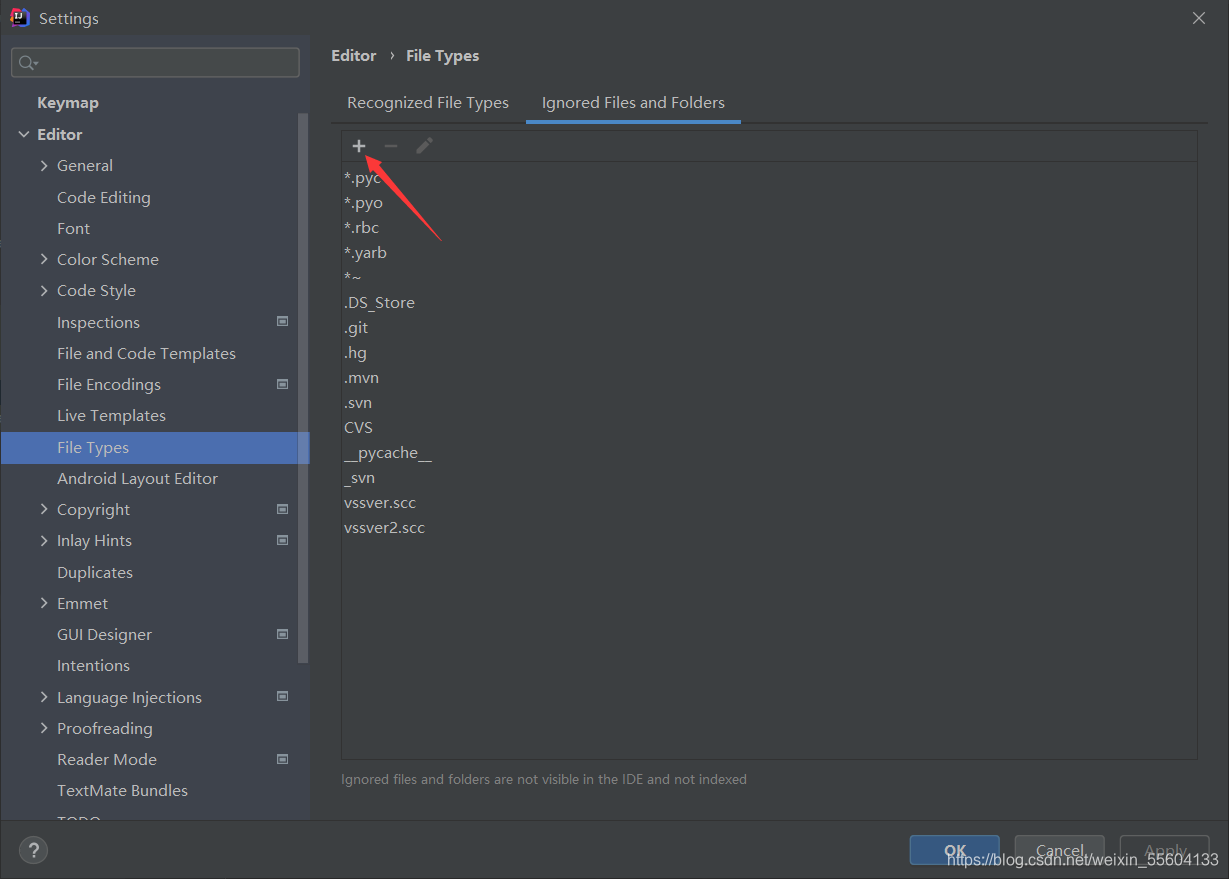
Task: Expand the Inlay Hints node
Action: (44, 540)
